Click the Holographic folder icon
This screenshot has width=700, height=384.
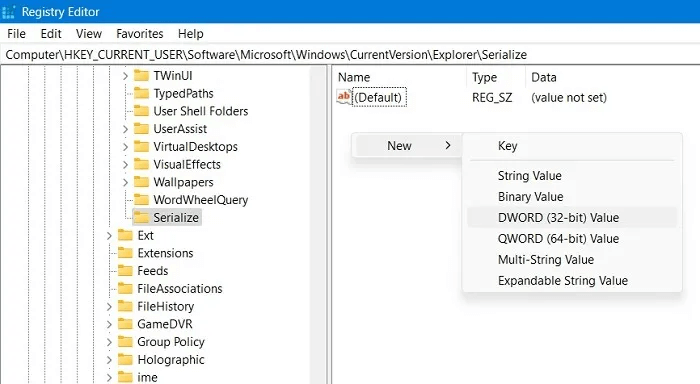point(125,359)
